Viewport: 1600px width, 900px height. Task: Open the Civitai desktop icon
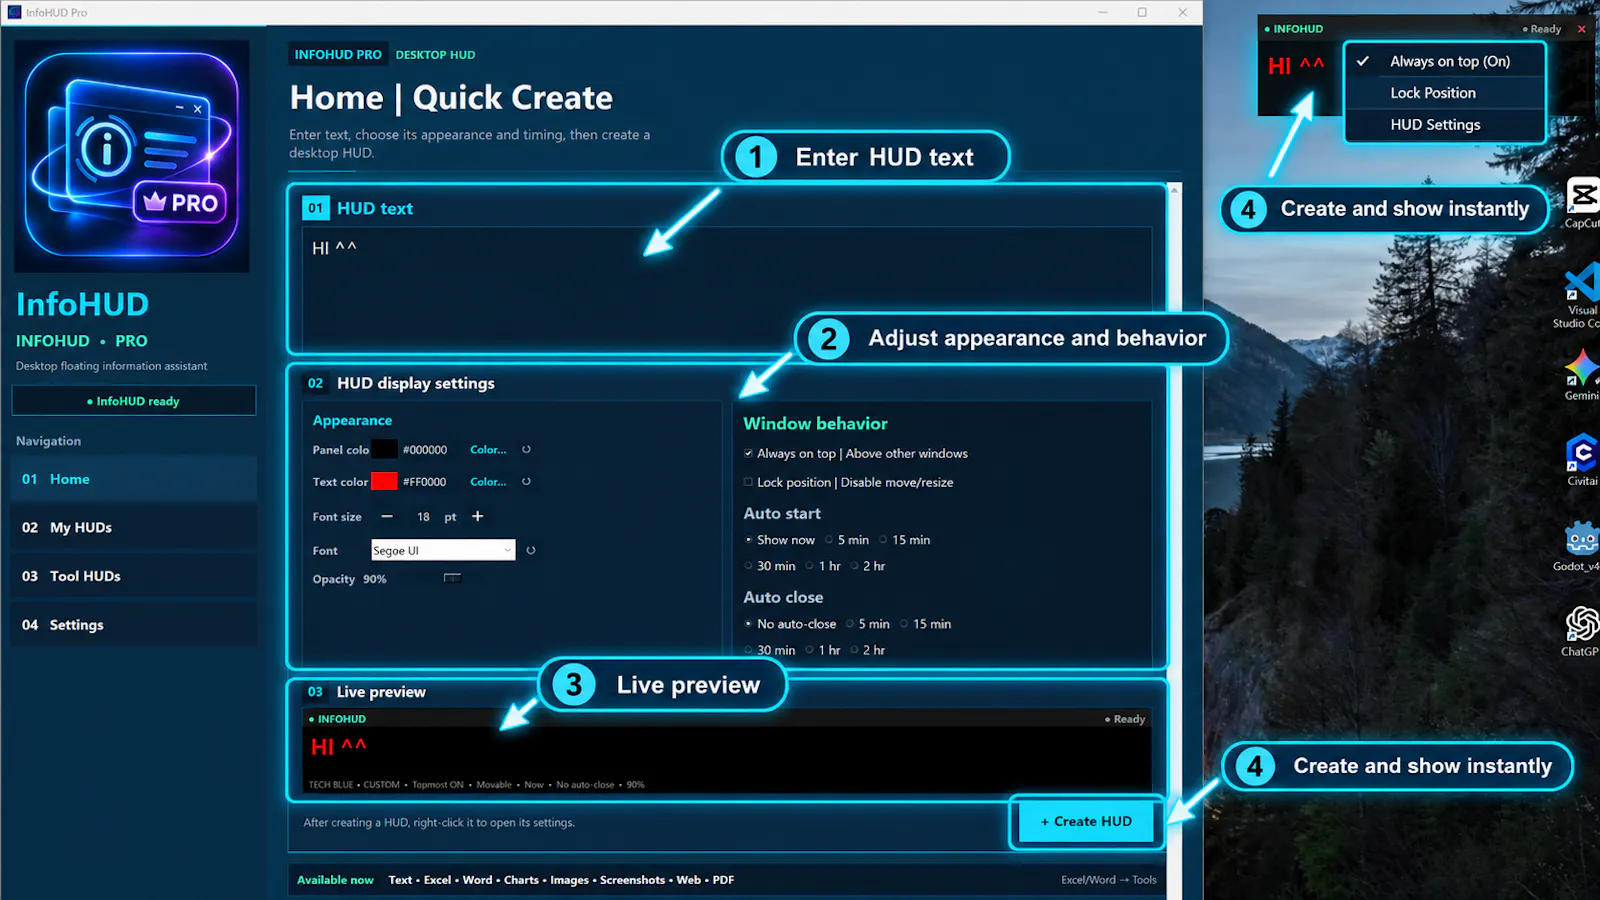1582,460
